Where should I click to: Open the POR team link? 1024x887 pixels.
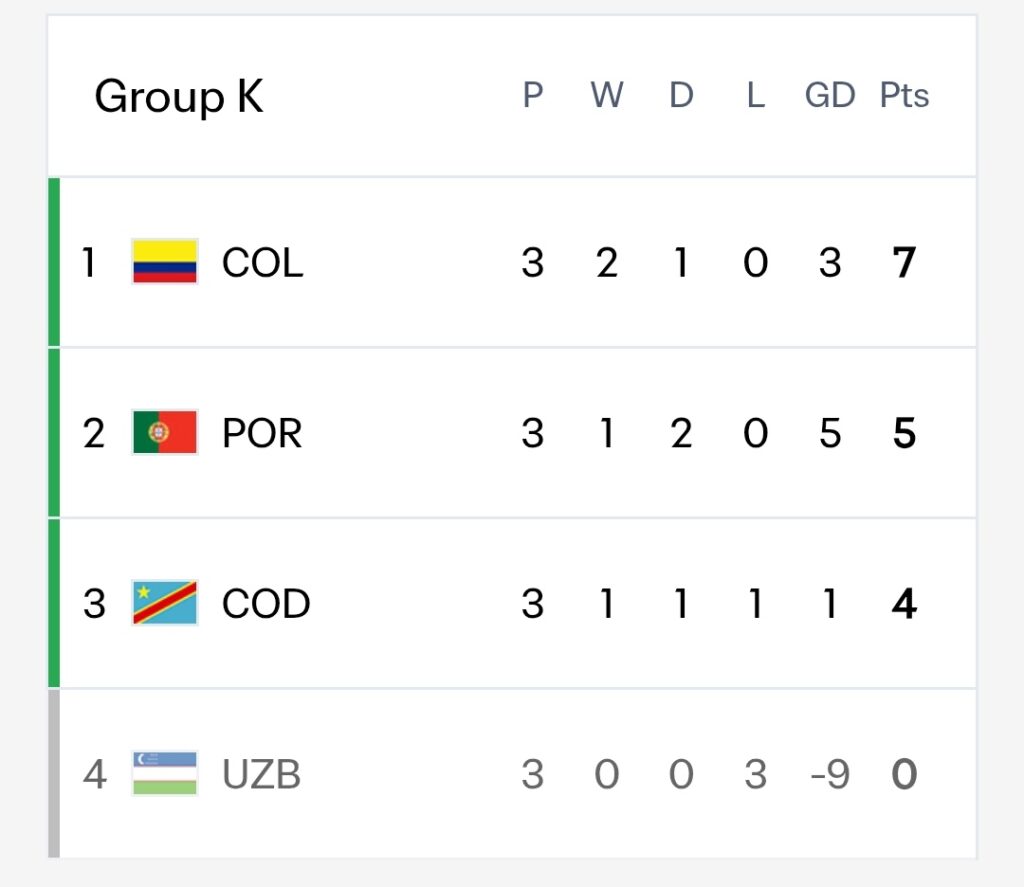262,433
